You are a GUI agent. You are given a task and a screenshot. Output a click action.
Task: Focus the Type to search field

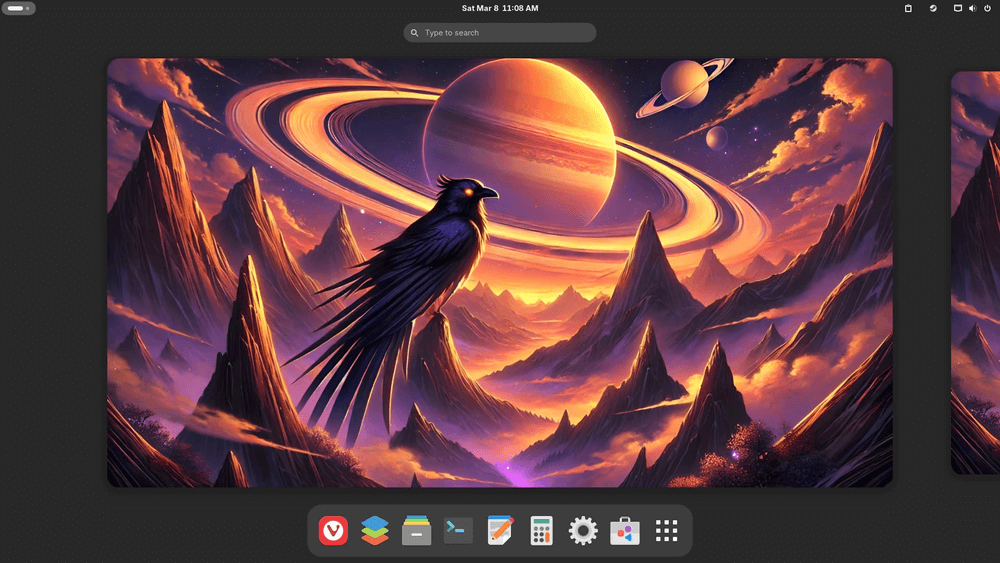505,33
